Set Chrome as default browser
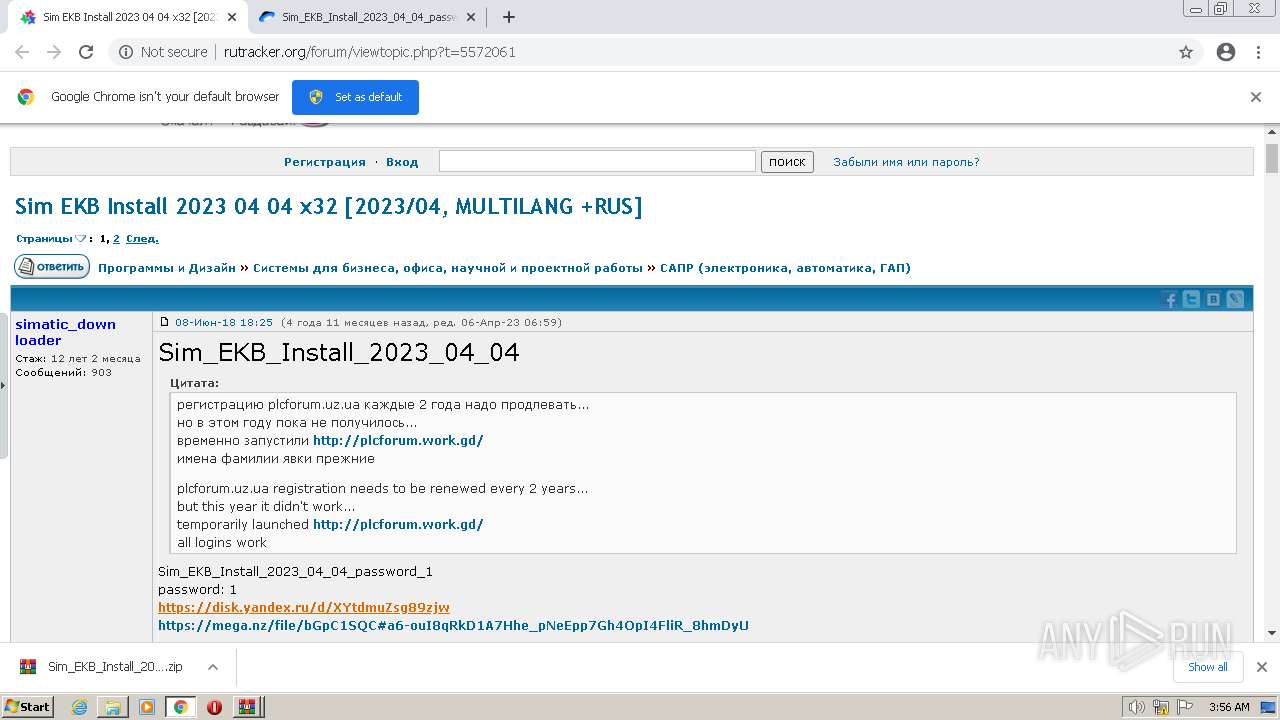Screen dimensions: 1280x720 [x=355, y=97]
